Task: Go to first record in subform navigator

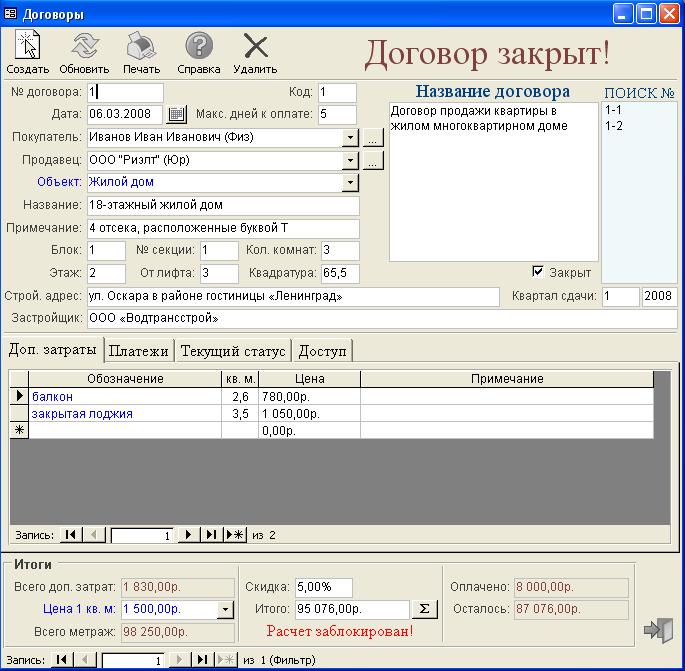Action: [70, 535]
